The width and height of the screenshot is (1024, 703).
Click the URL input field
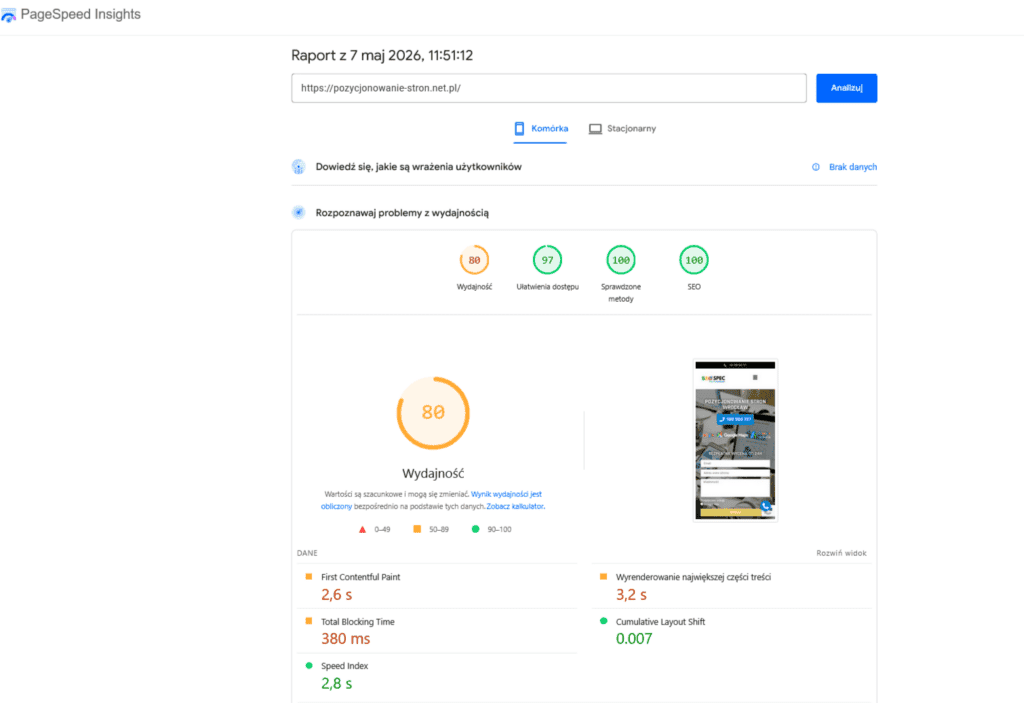point(549,88)
